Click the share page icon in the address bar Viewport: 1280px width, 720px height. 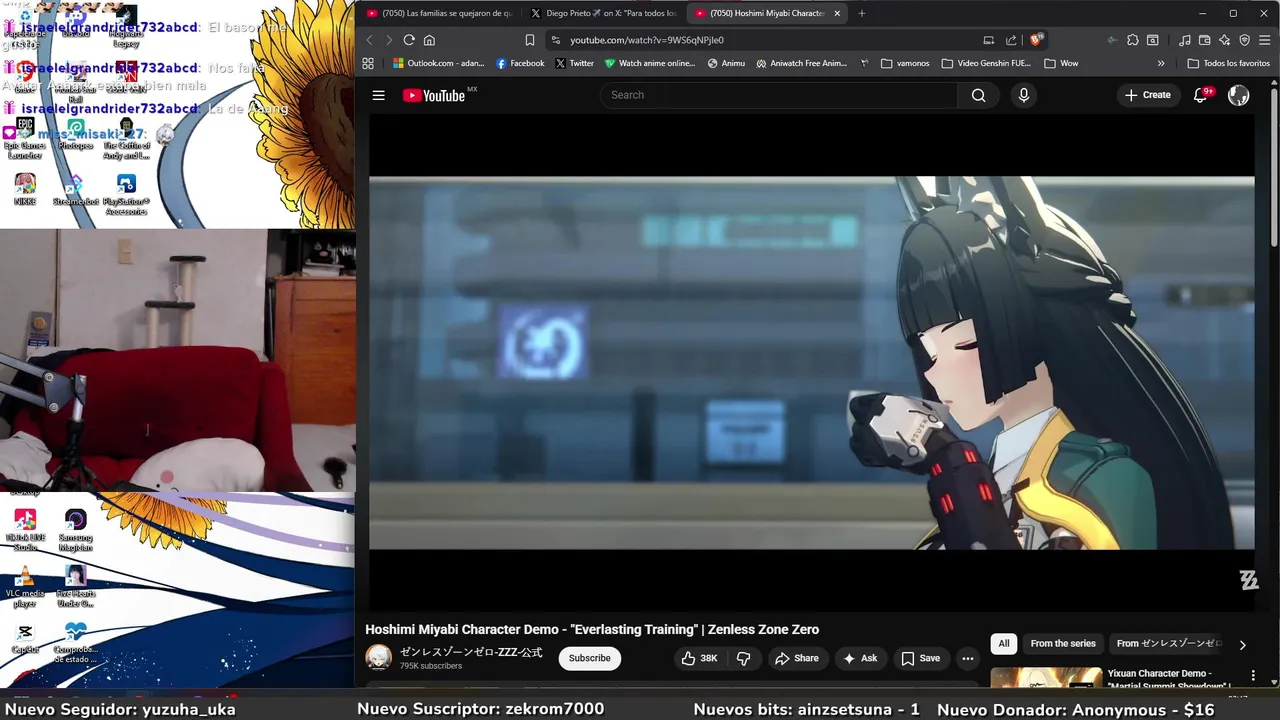pyautogui.click(x=1011, y=40)
